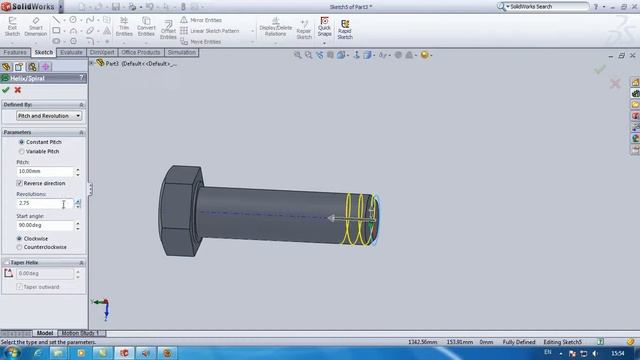Click the Quick Snaps tool
This screenshot has height=360, width=640.
(324, 27)
